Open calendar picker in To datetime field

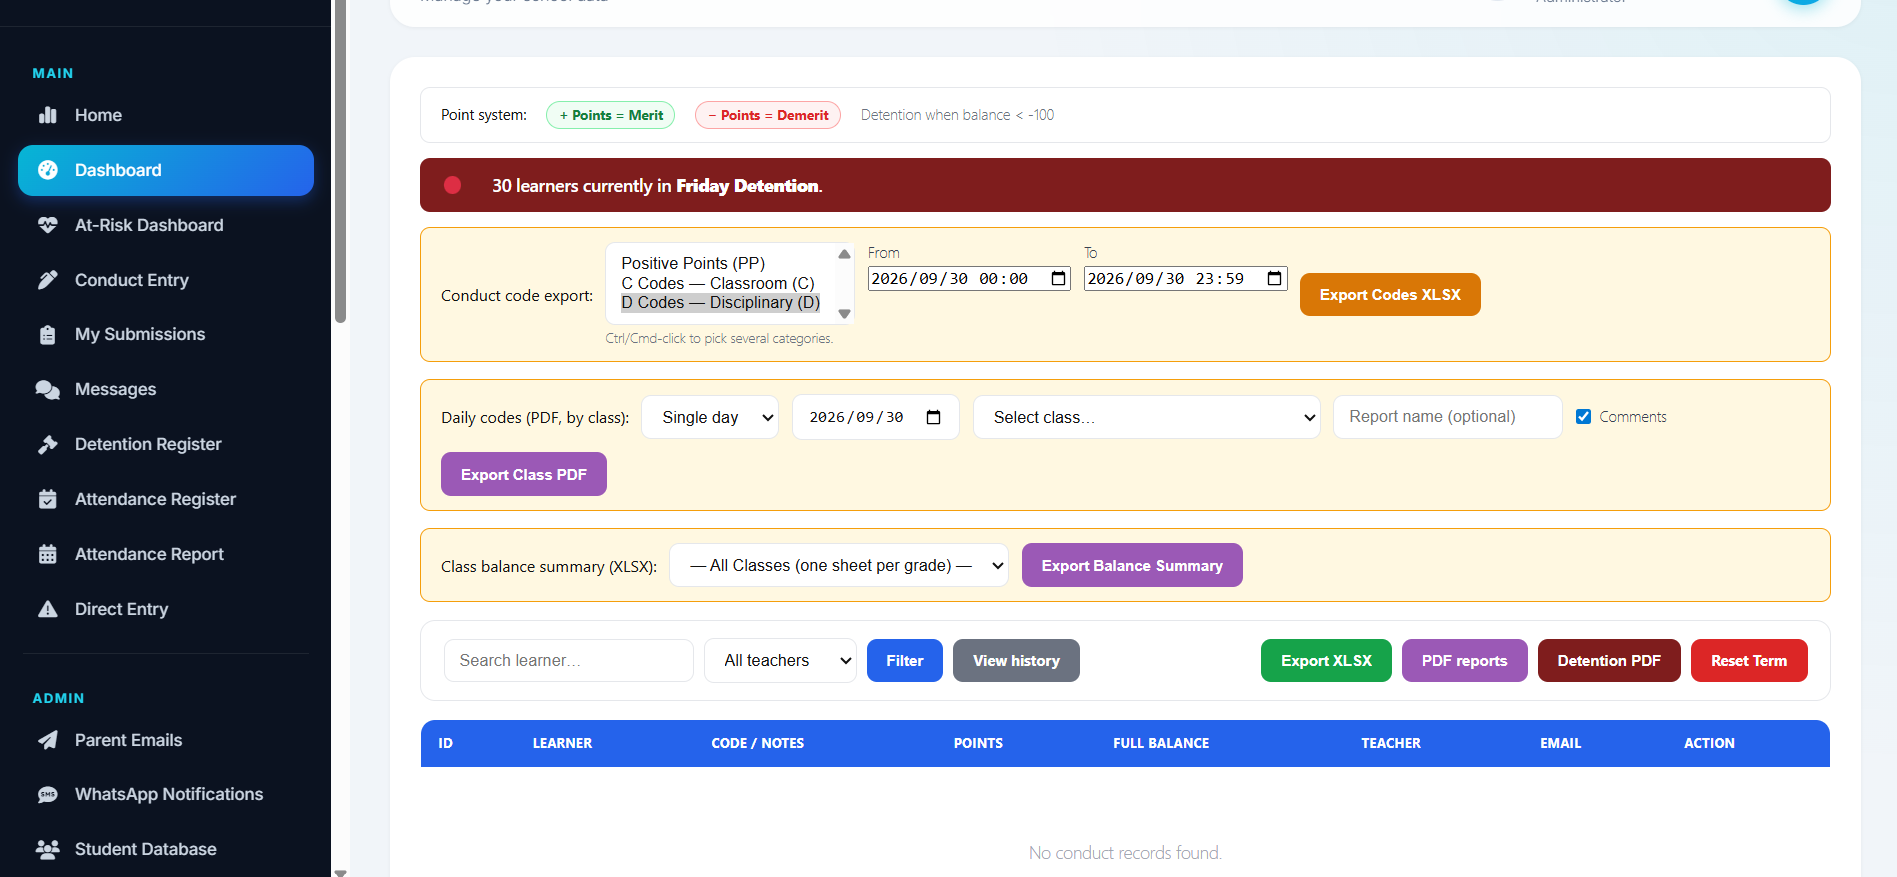pyautogui.click(x=1274, y=279)
